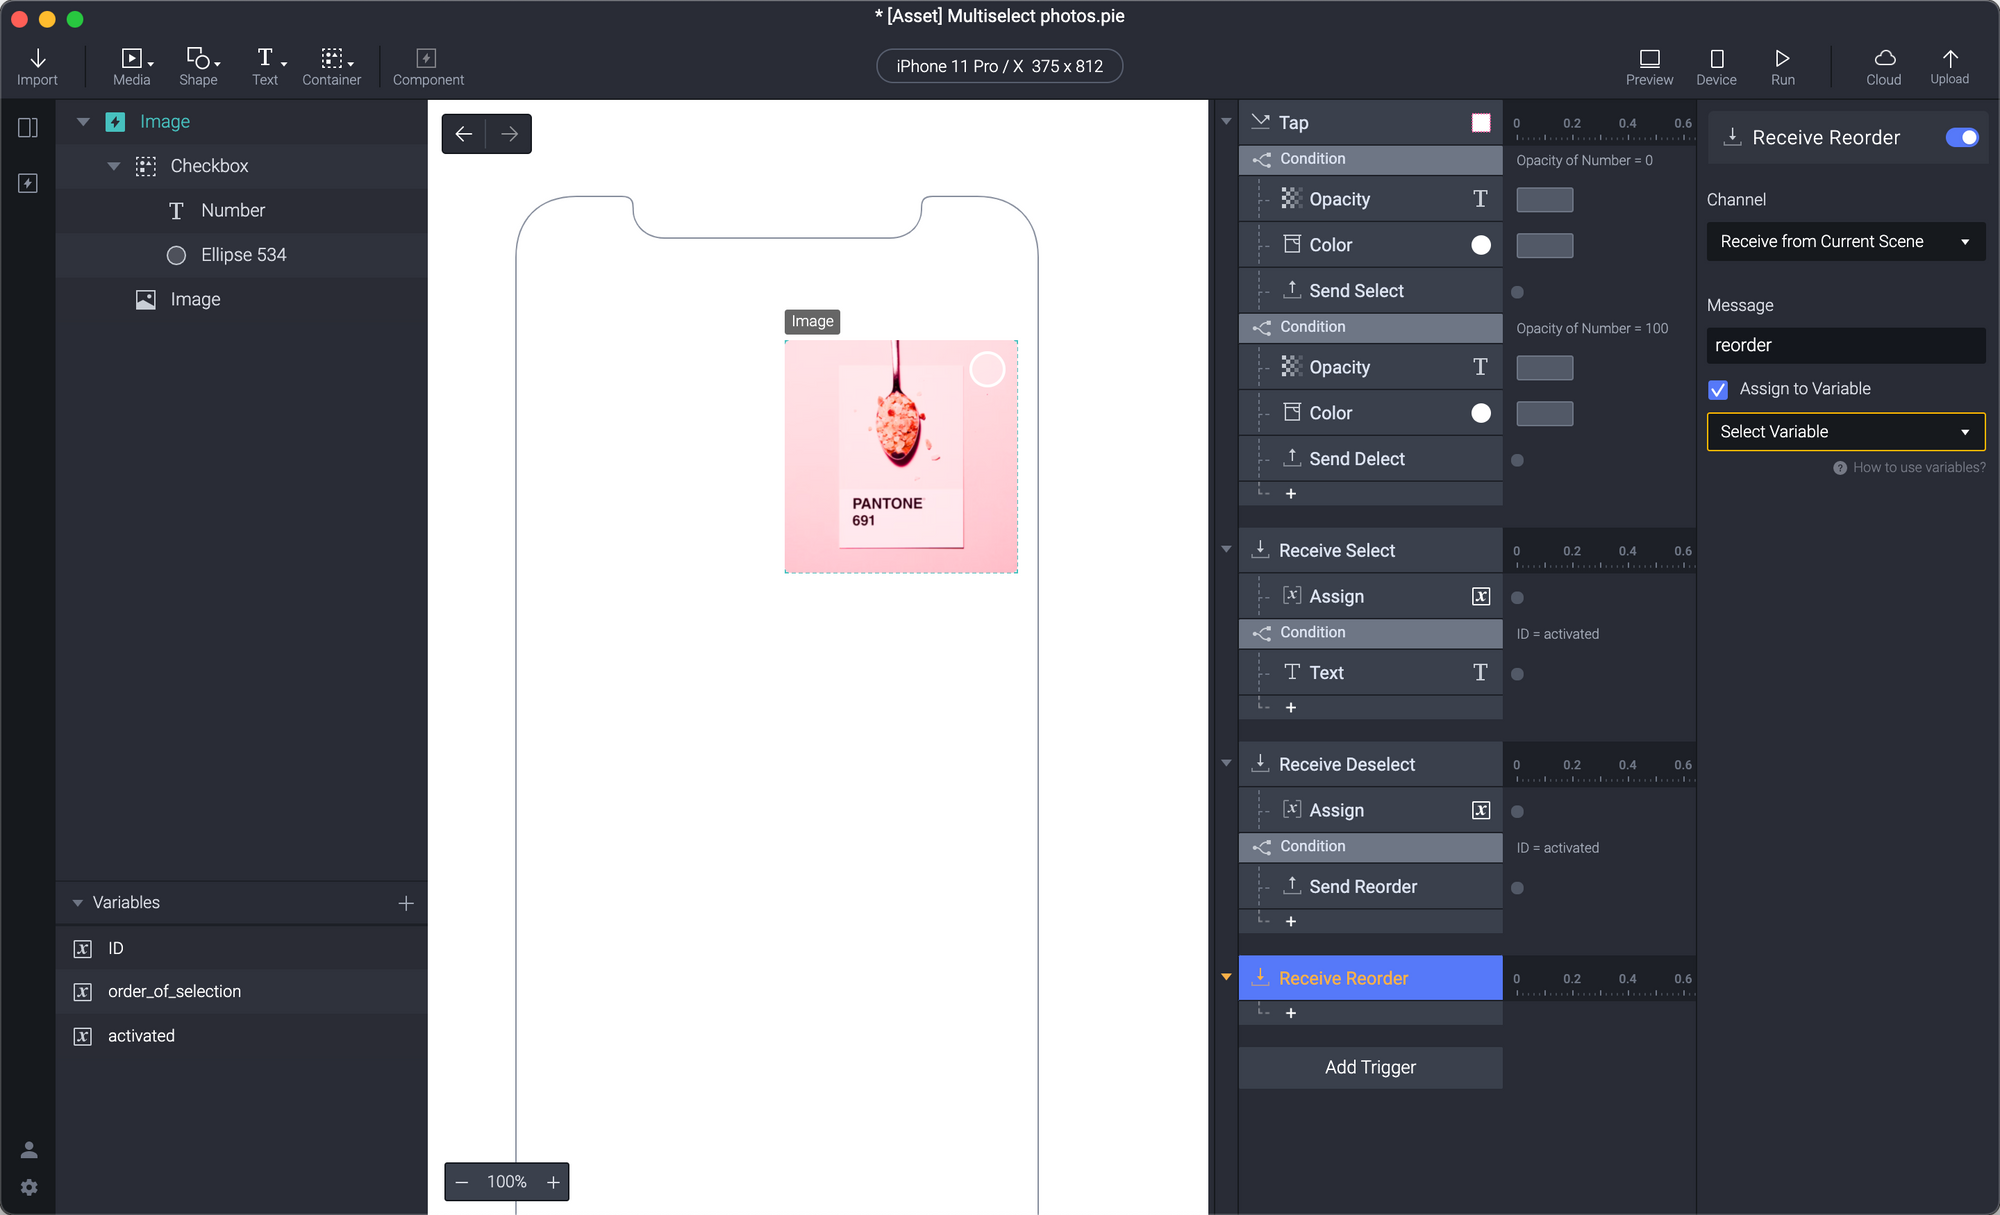Select variable from Select Variable dropdown

click(x=1844, y=432)
